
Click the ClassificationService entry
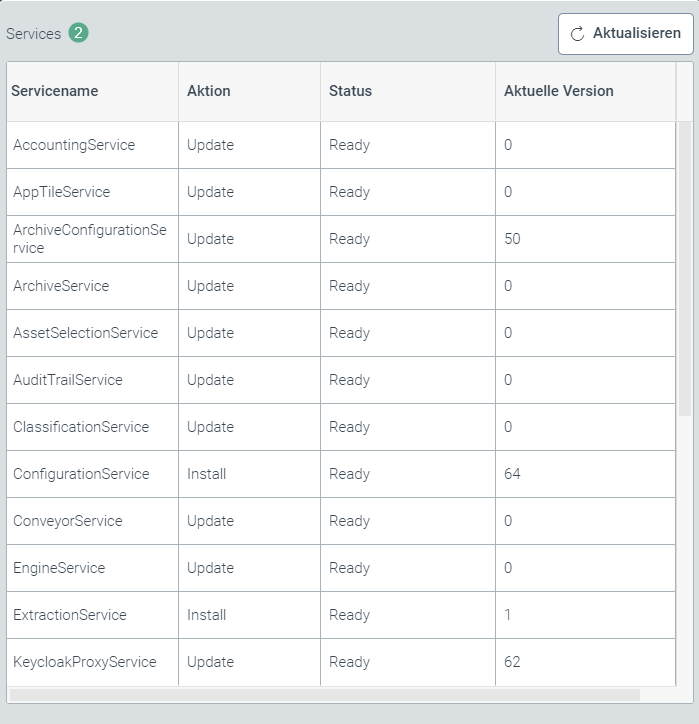pos(81,427)
